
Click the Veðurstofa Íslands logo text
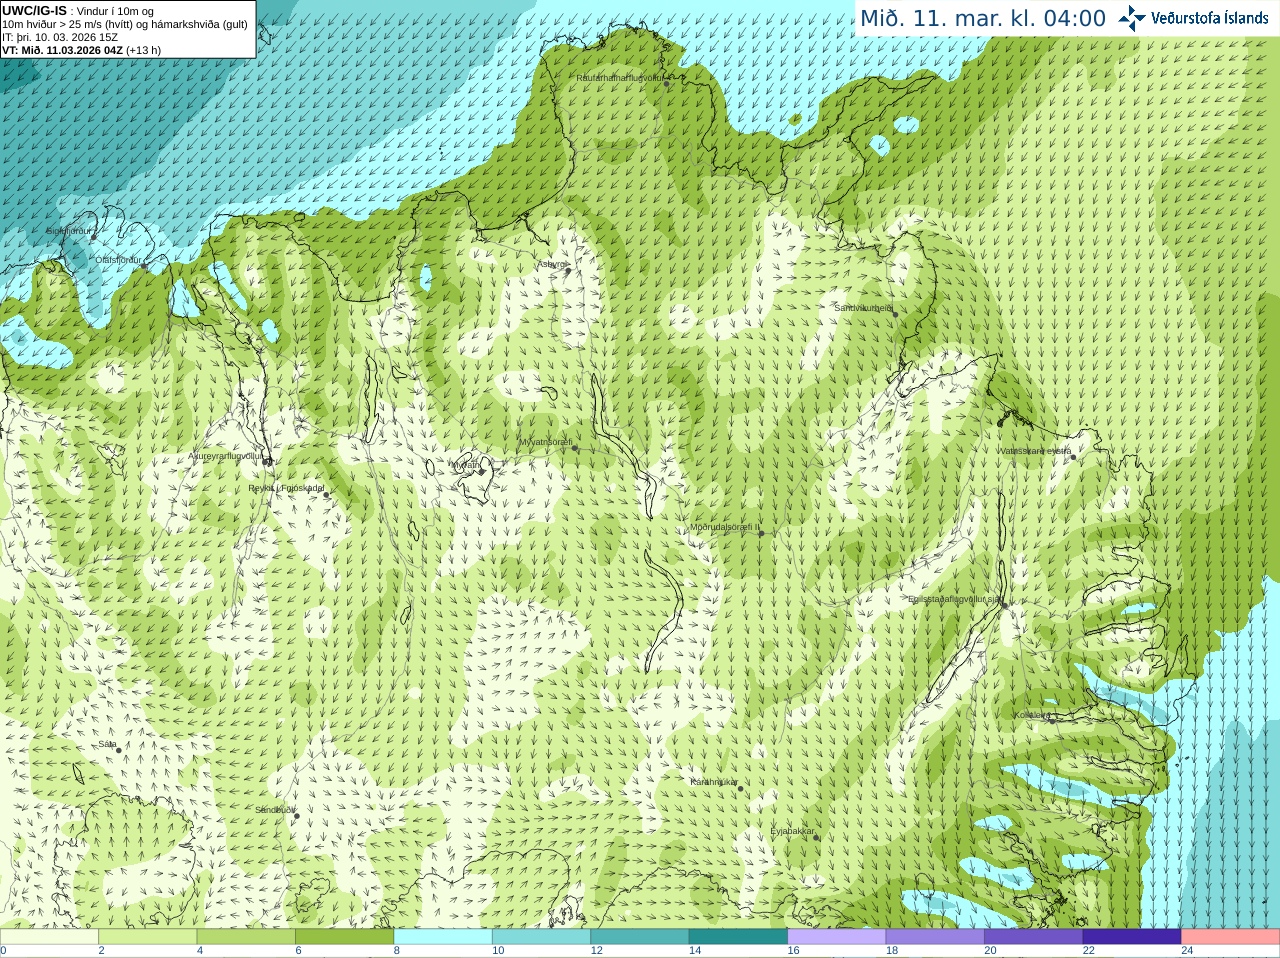1209,18
